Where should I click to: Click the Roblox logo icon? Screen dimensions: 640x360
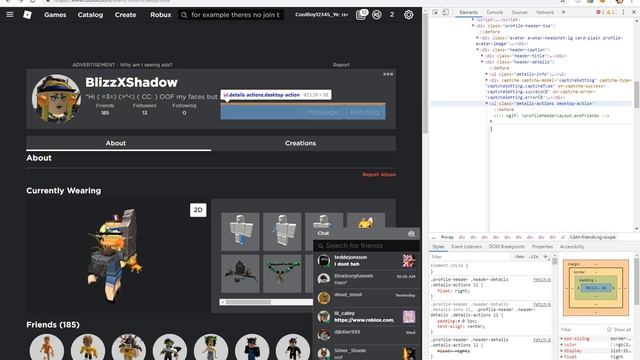point(27,15)
